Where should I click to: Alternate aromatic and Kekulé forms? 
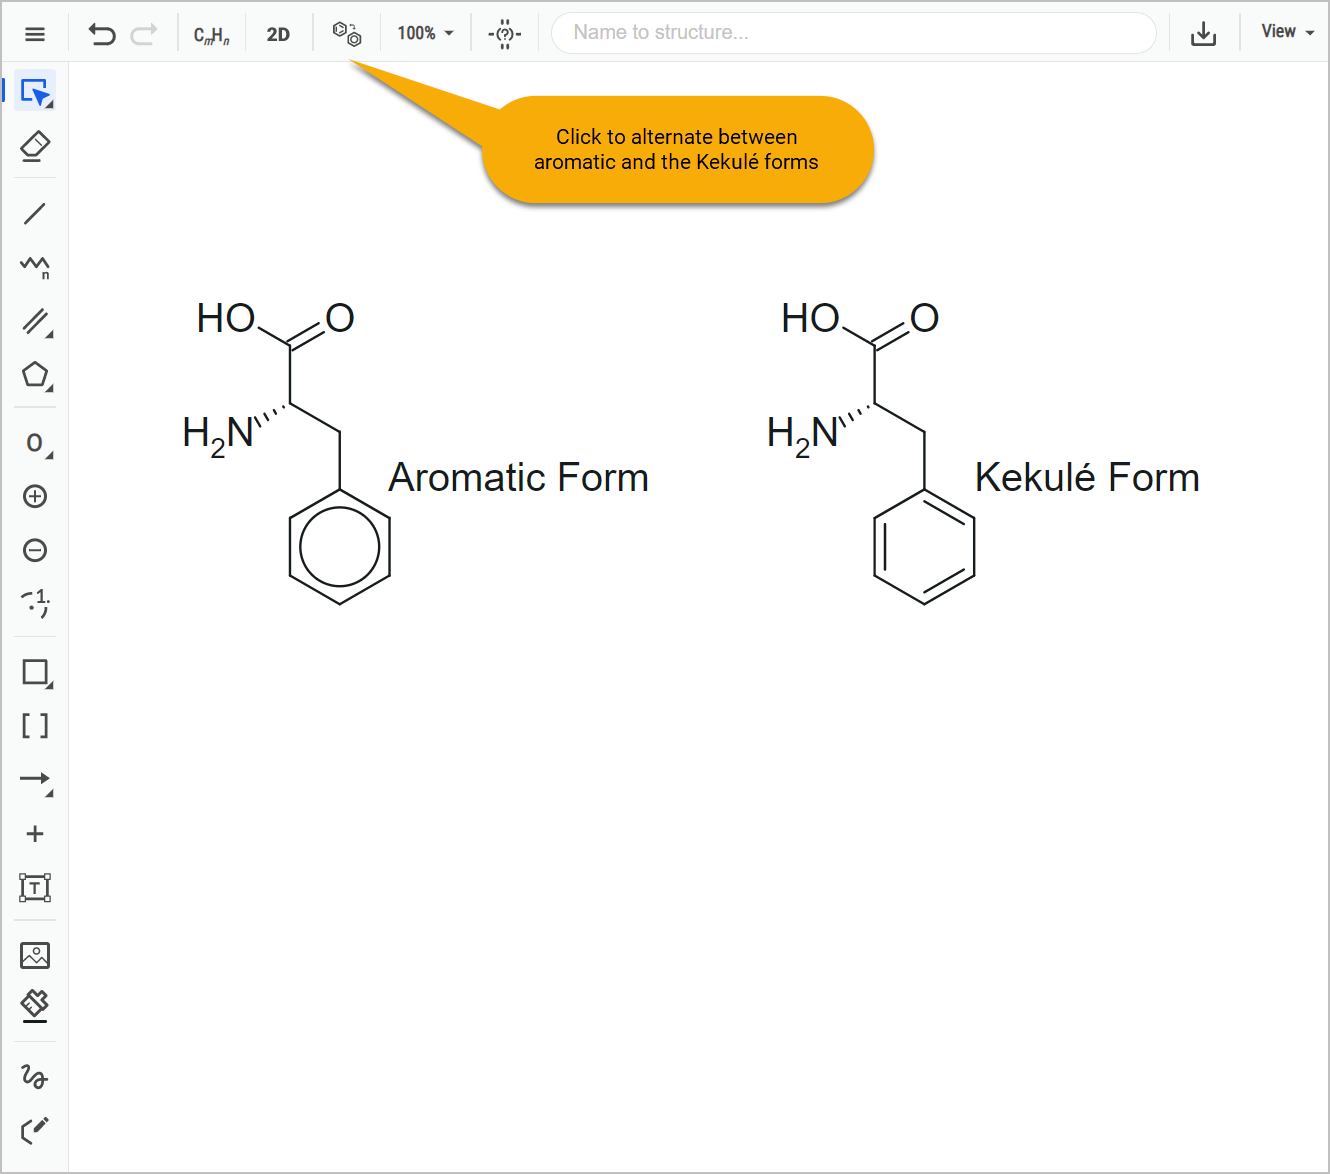pyautogui.click(x=347, y=34)
